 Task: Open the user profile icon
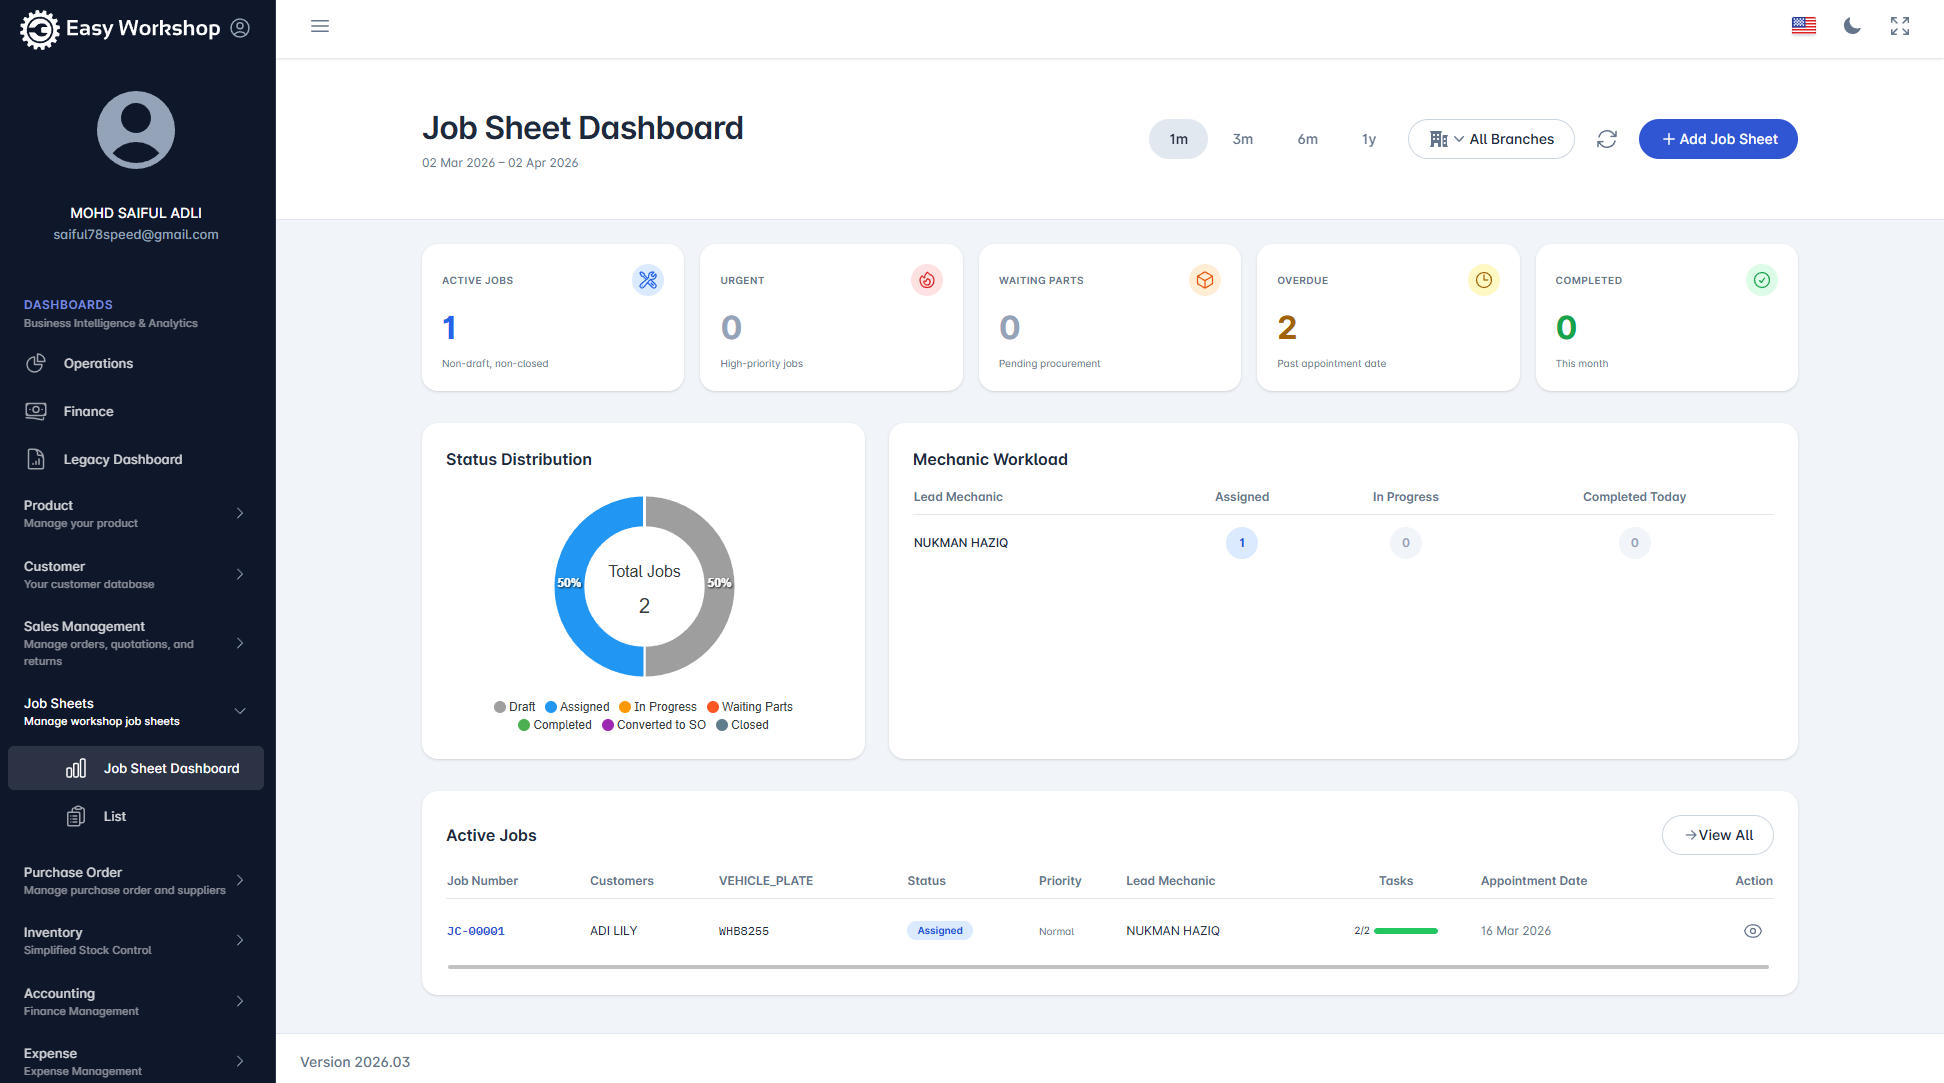pyautogui.click(x=240, y=28)
